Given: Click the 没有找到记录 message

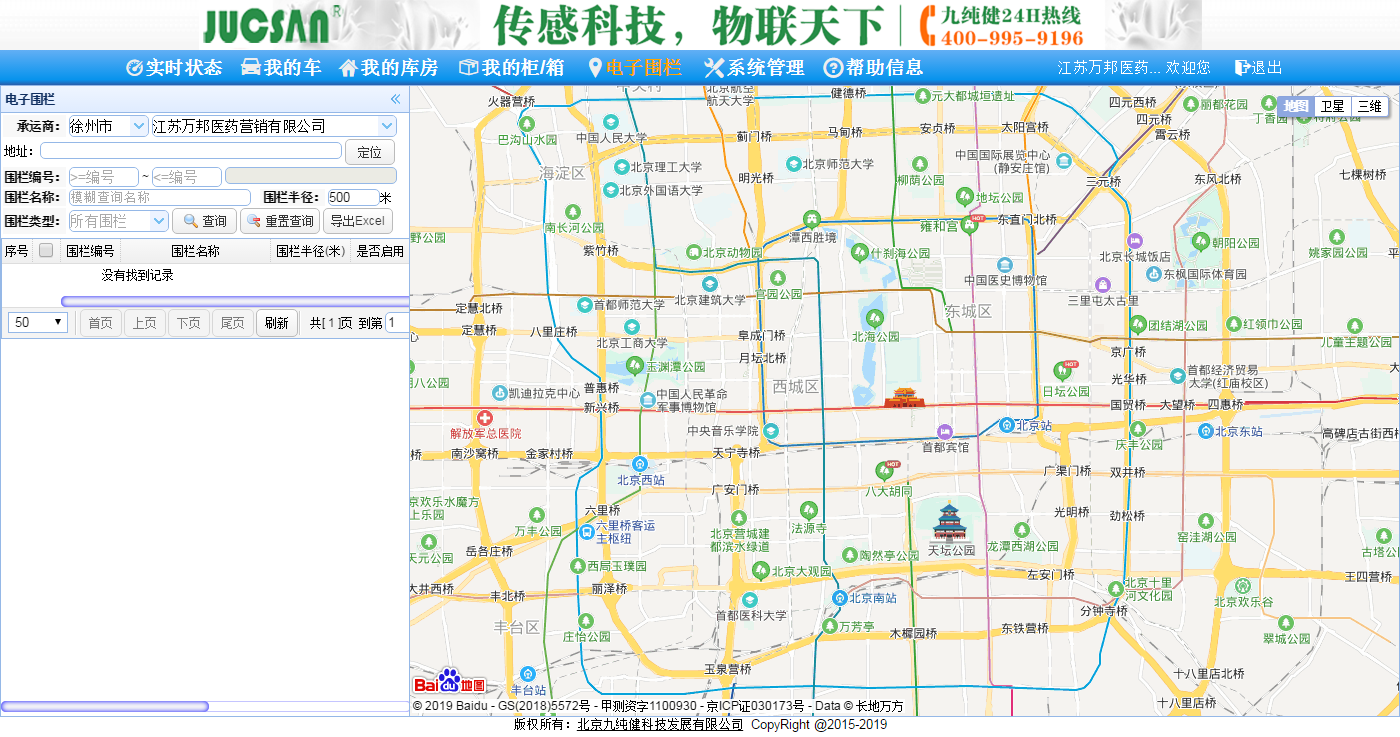Looking at the screenshot, I should 137,275.
